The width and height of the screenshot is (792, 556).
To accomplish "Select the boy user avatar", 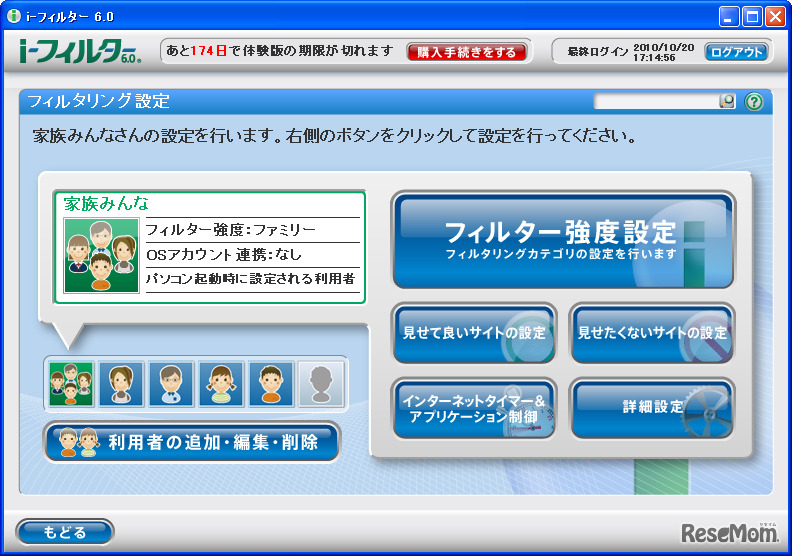I will point(271,384).
